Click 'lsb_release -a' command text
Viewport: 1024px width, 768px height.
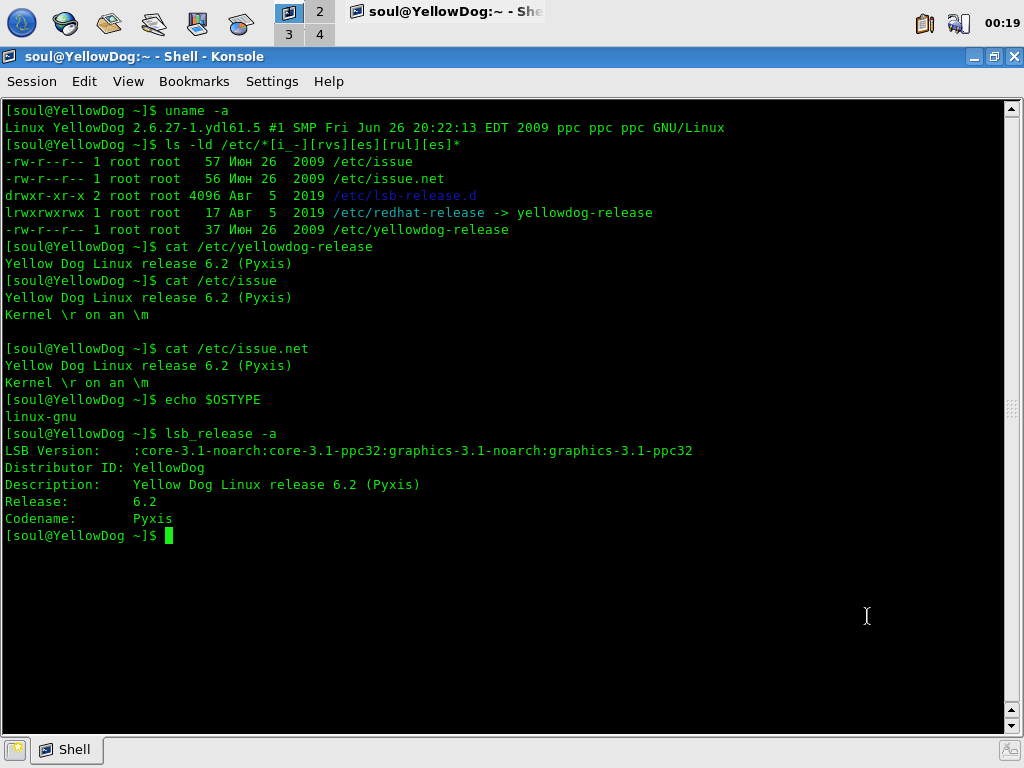[221, 434]
